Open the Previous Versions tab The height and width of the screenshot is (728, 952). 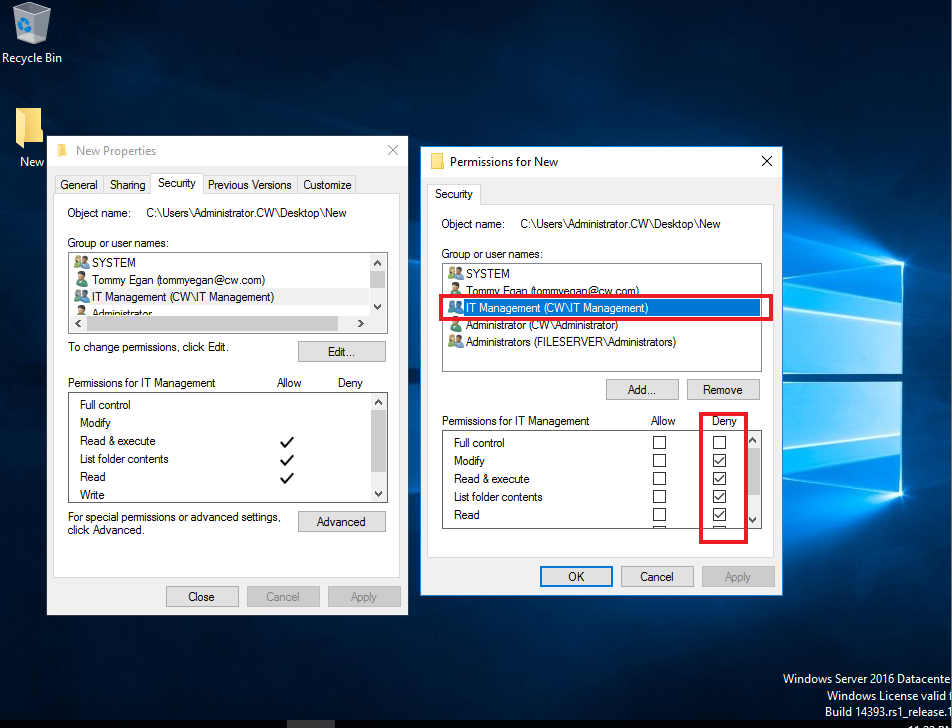(x=249, y=185)
